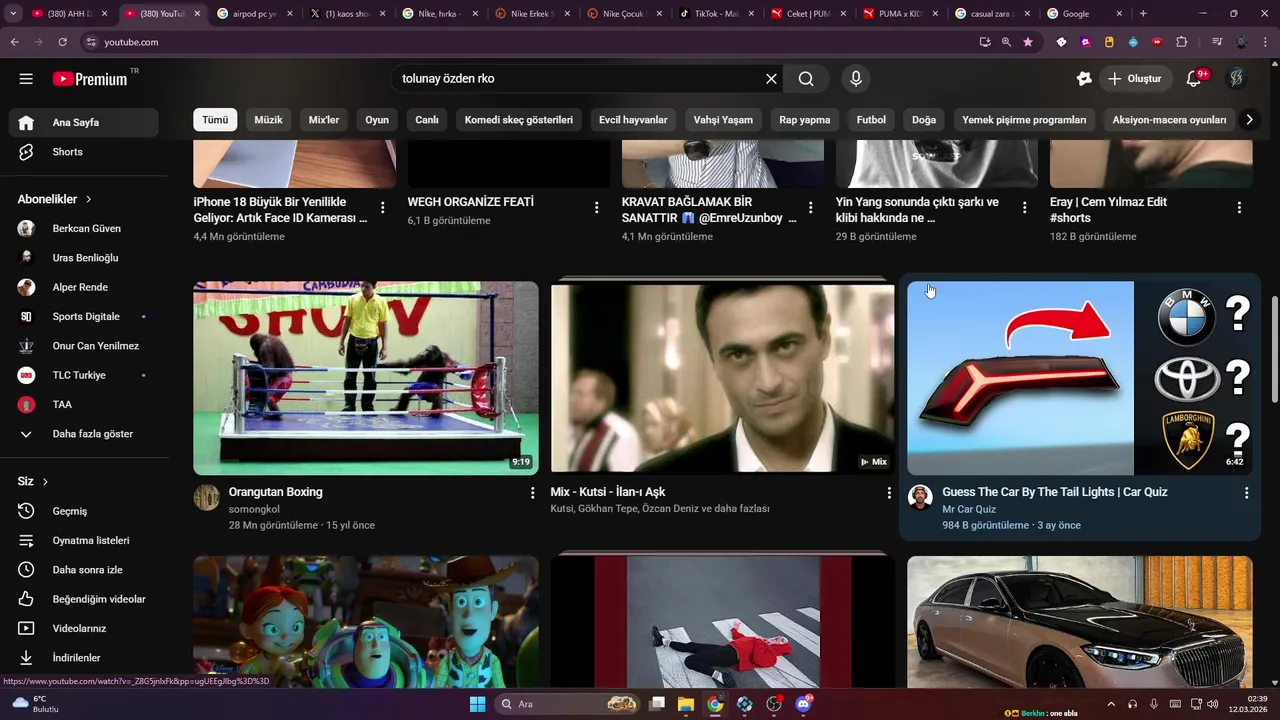Select the Canlı filter chip

(427, 120)
